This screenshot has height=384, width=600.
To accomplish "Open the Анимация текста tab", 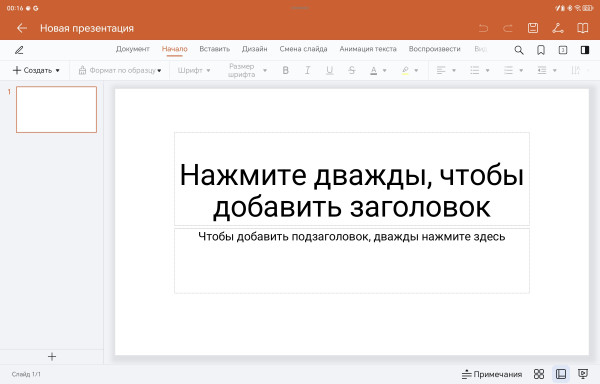I will (368, 49).
